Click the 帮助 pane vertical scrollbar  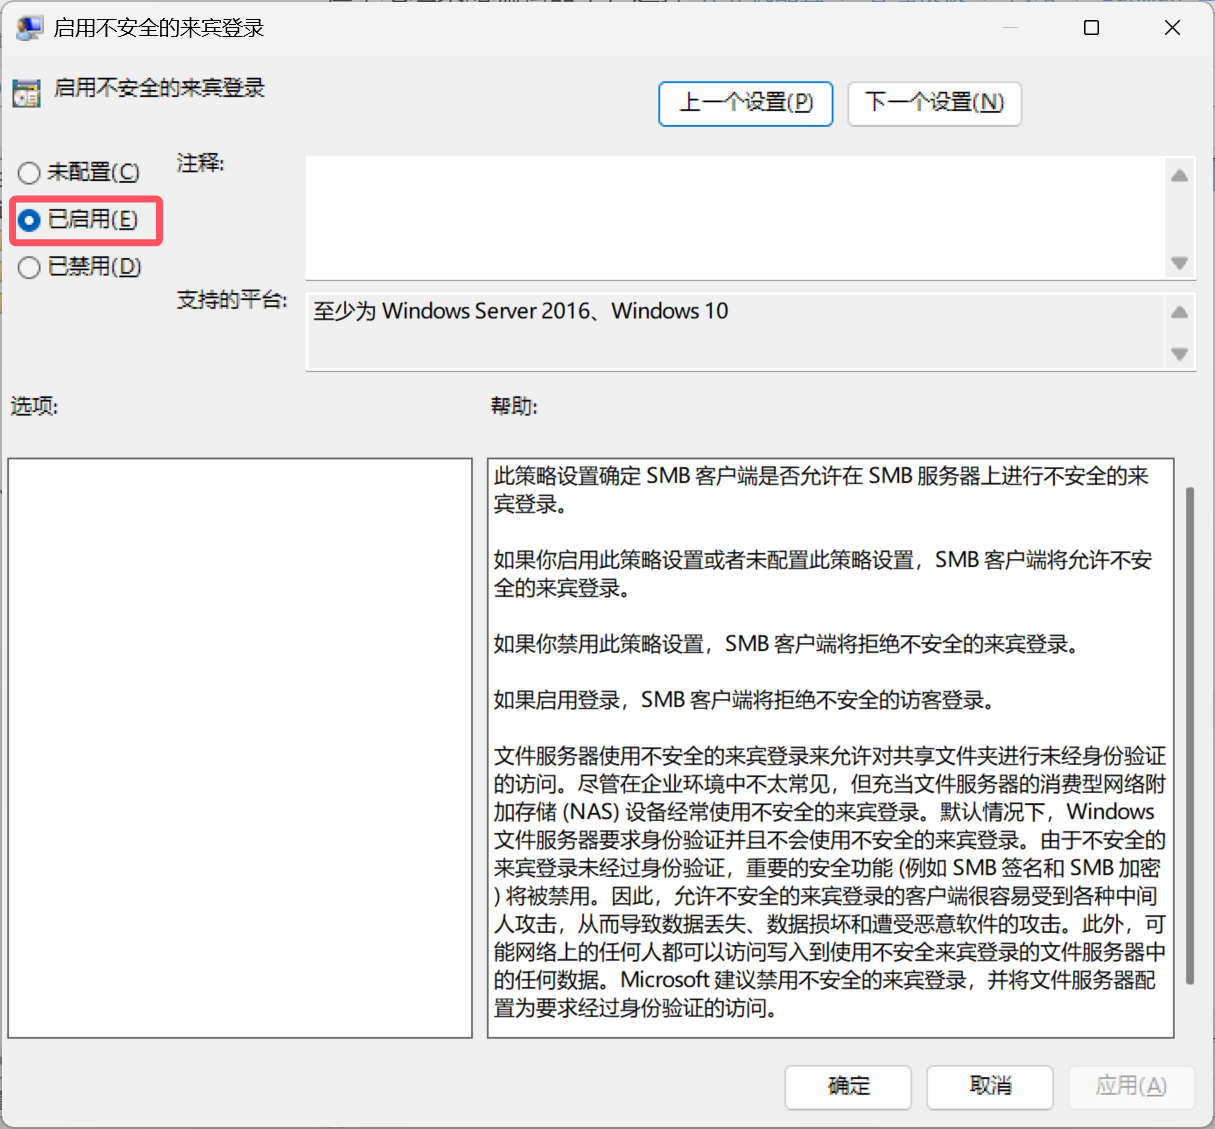click(x=1189, y=735)
